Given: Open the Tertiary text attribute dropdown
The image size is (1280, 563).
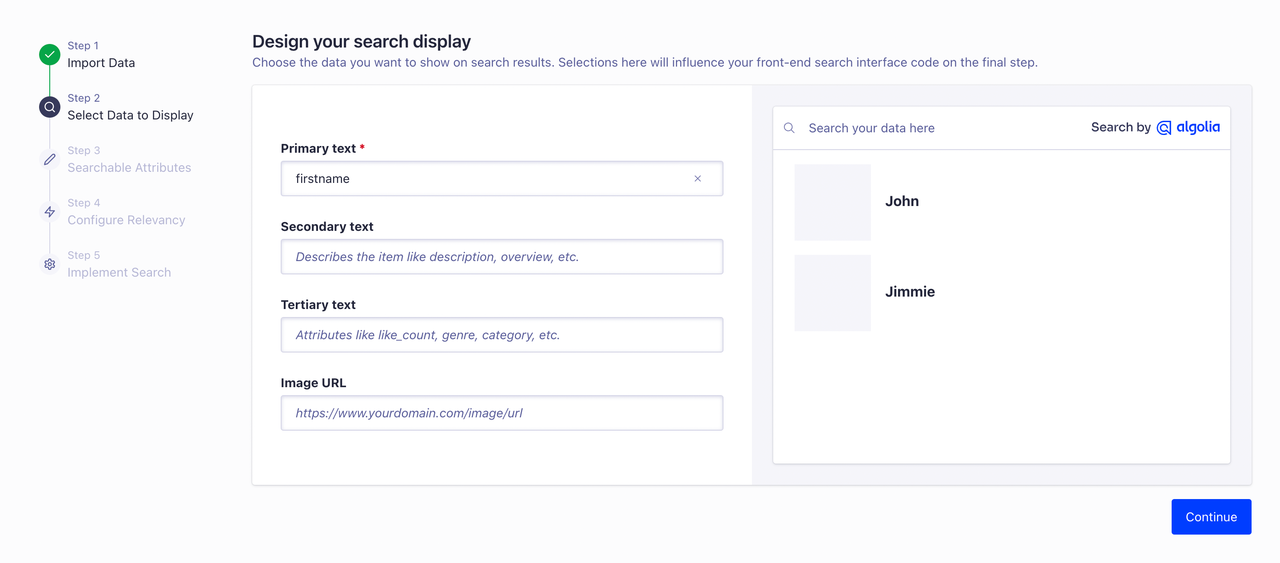Looking at the screenshot, I should point(501,335).
